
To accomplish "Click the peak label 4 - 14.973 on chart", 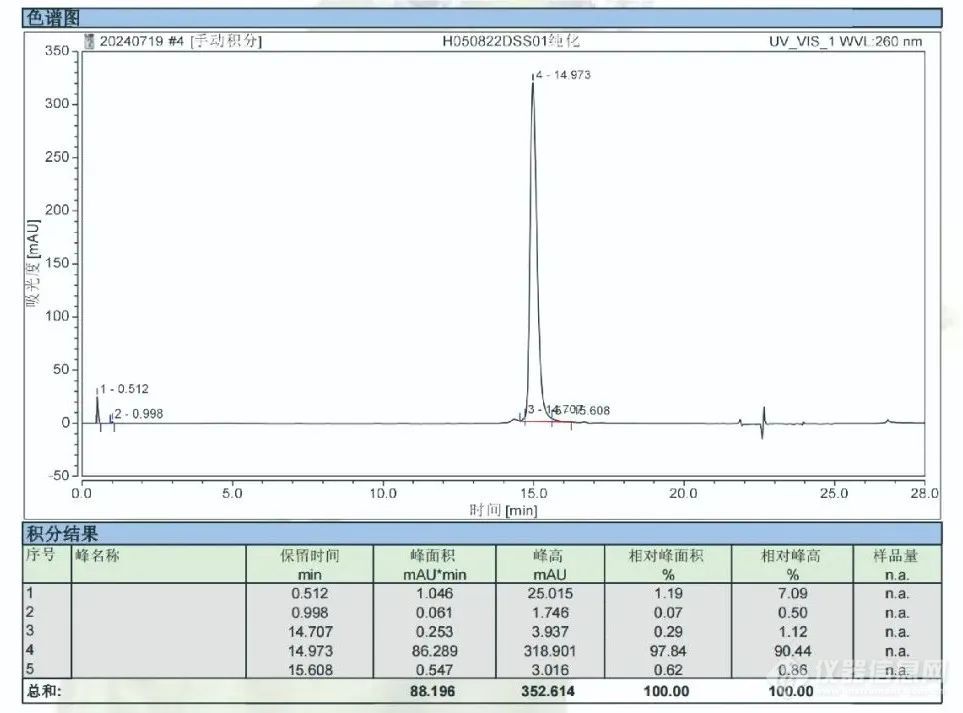I will coord(566,75).
